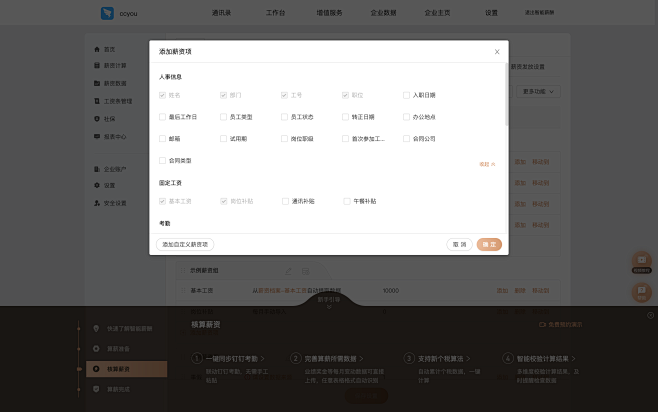The height and width of the screenshot is (412, 658).
Task: Click the DingTalk logo icon in header
Action: coord(107,13)
